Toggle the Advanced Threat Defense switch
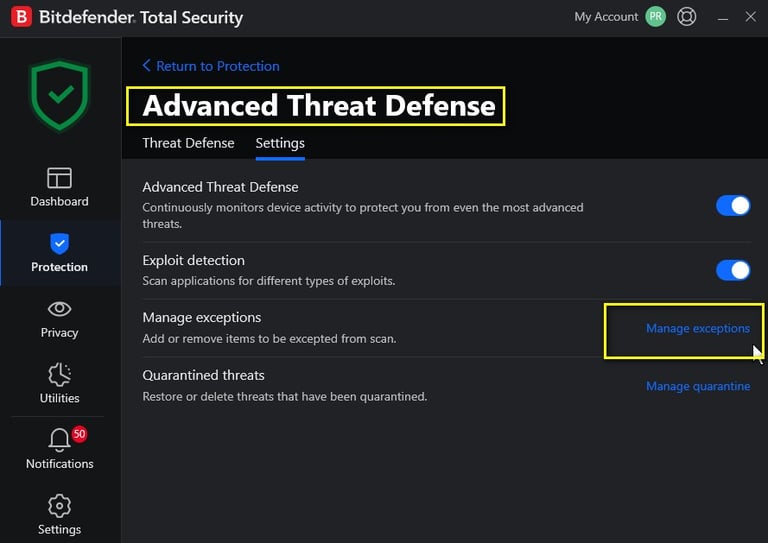 coord(733,206)
